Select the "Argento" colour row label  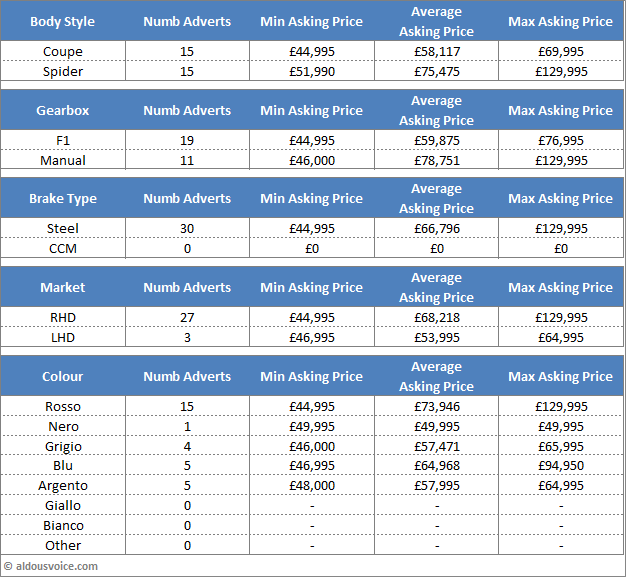pyautogui.click(x=63, y=486)
